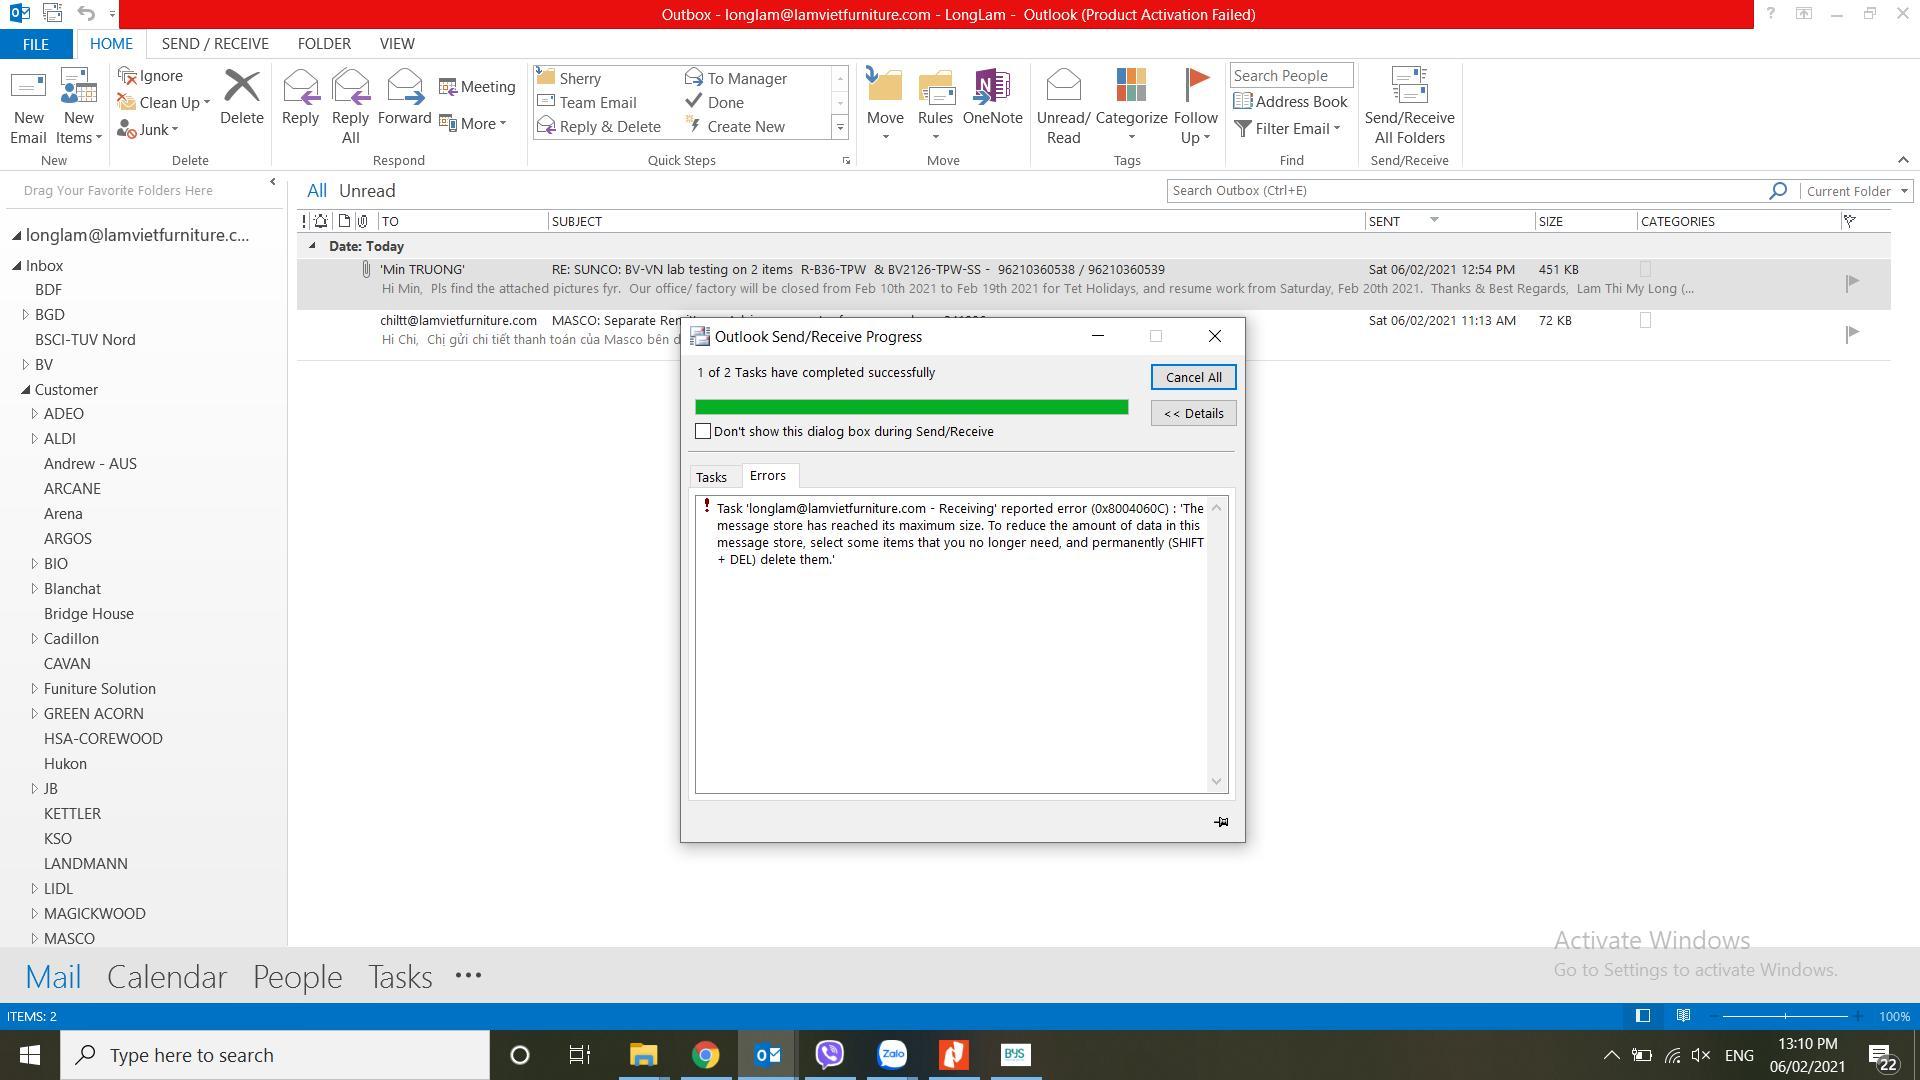
Task: Open the More respond options dropdown
Action: [473, 123]
